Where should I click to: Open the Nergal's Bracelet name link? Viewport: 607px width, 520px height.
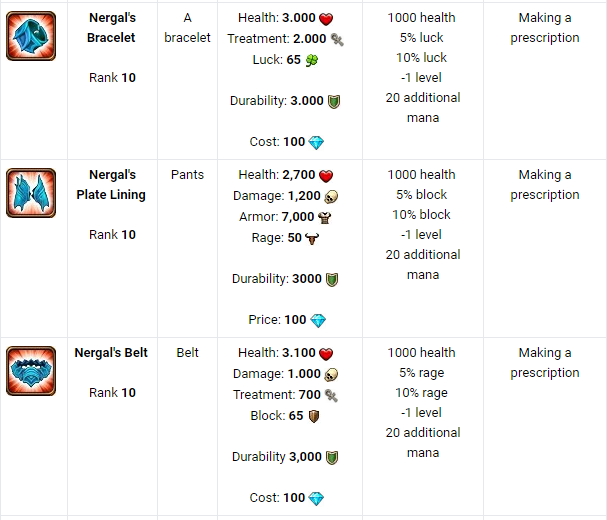coord(111,28)
